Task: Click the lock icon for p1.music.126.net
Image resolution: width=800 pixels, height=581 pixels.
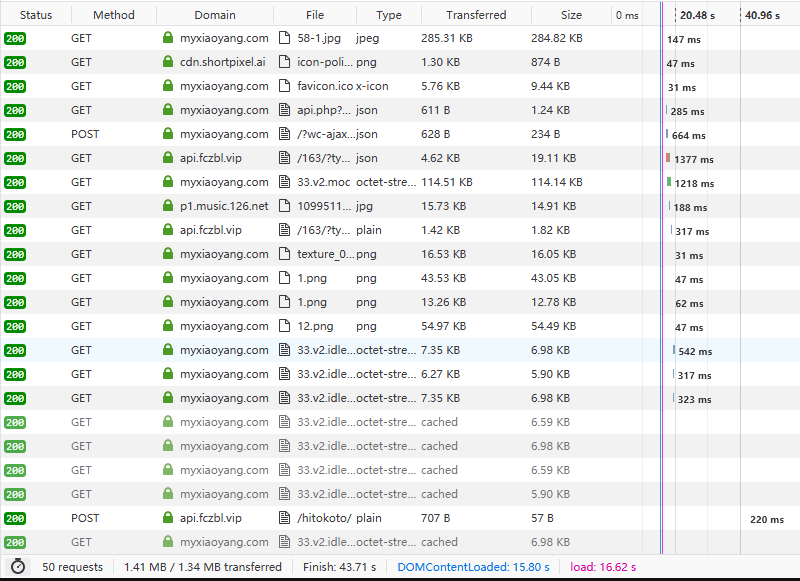Action: tap(168, 206)
